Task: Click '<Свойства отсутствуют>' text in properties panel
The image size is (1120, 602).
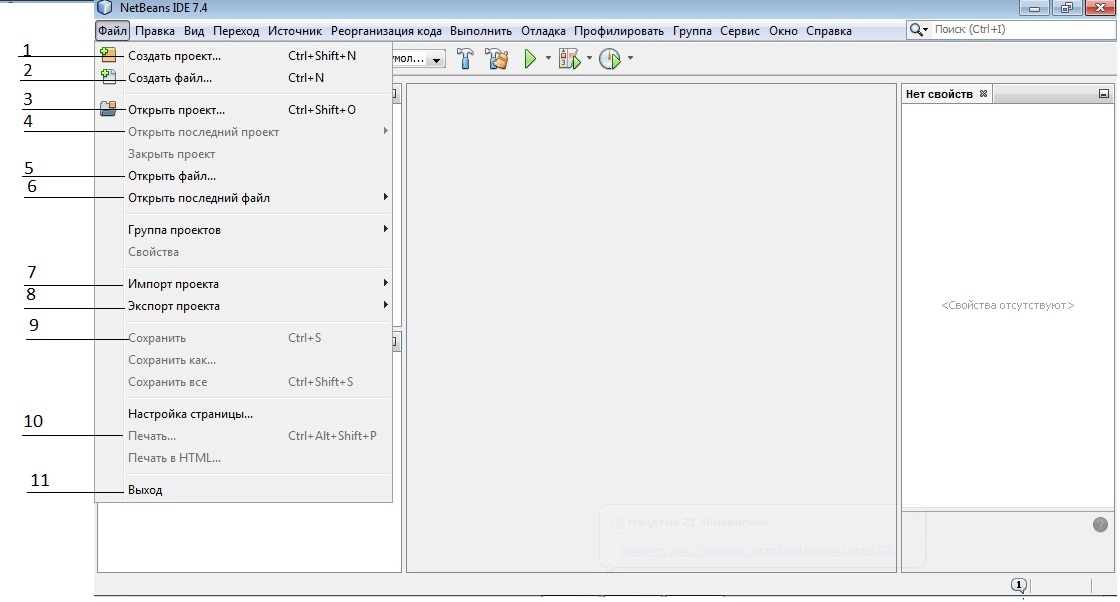Action: point(1007,305)
